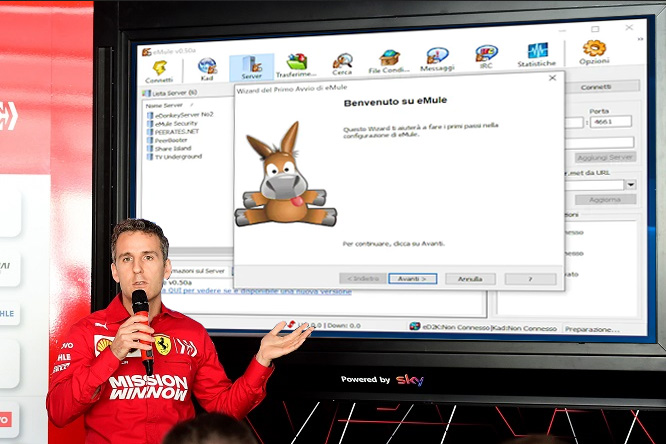This screenshot has height=444, width=666.
Task: Open the Cerca search toolbar icon
Action: [x=342, y=61]
